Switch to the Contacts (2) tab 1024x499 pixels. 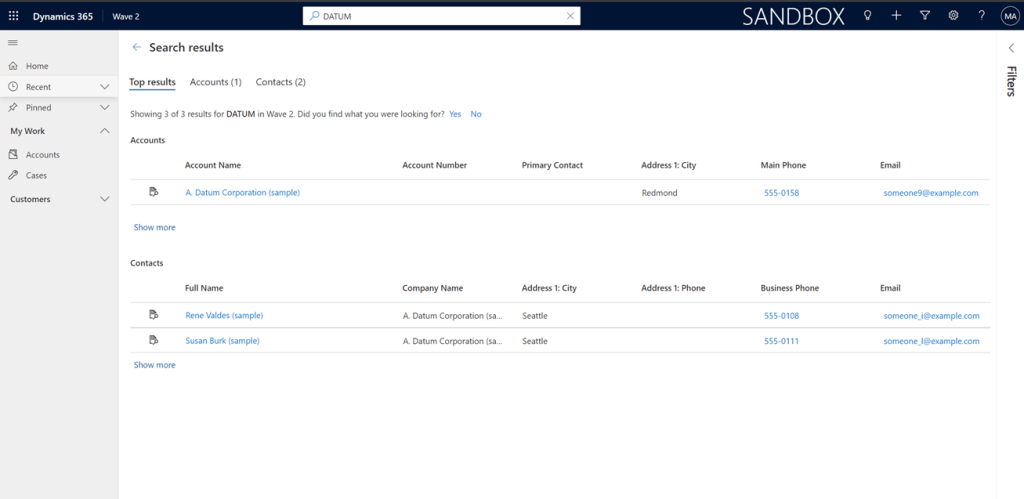click(280, 82)
